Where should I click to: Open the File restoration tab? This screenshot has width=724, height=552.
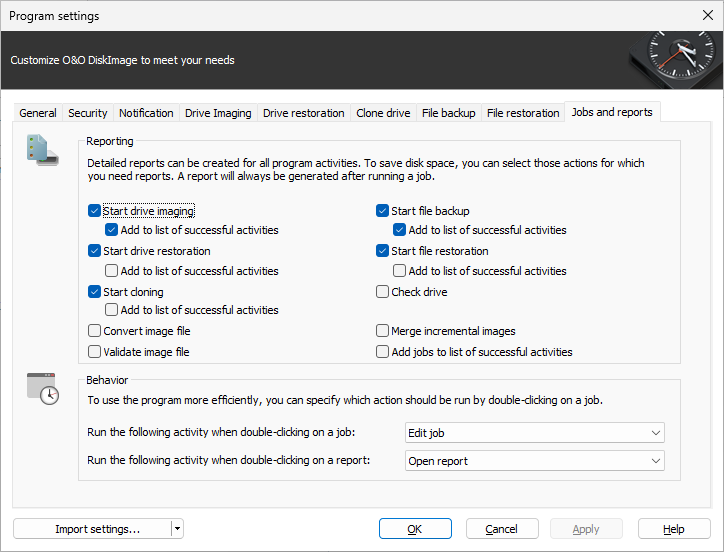(x=523, y=113)
